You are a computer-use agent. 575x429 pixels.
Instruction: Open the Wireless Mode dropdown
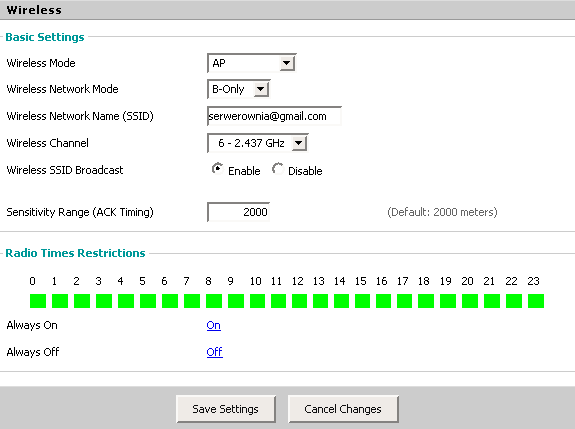tap(252, 63)
